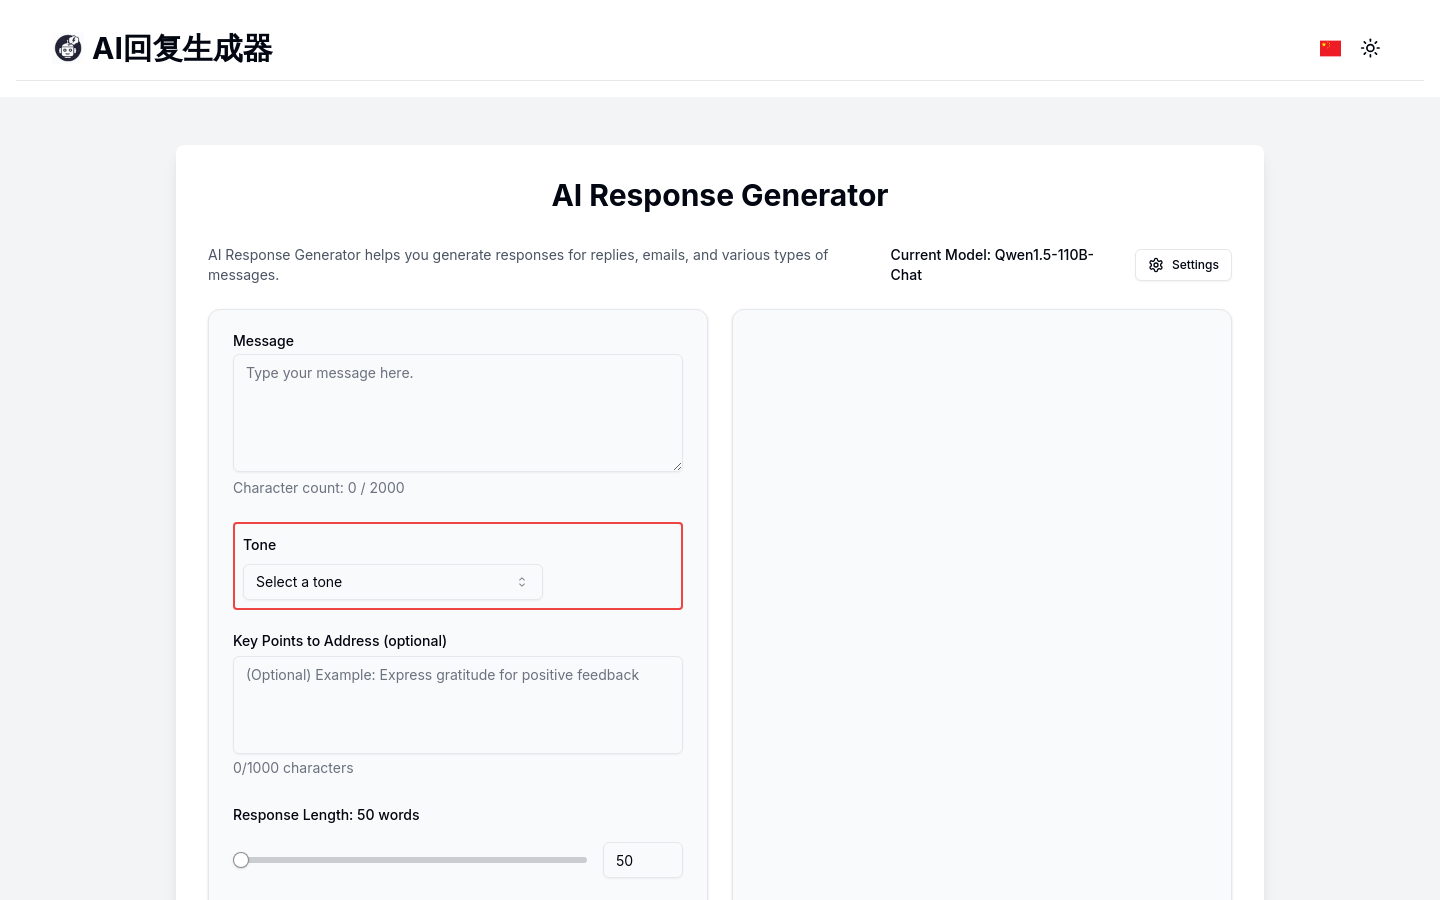Click the "AI Response Generator" heading

720,195
